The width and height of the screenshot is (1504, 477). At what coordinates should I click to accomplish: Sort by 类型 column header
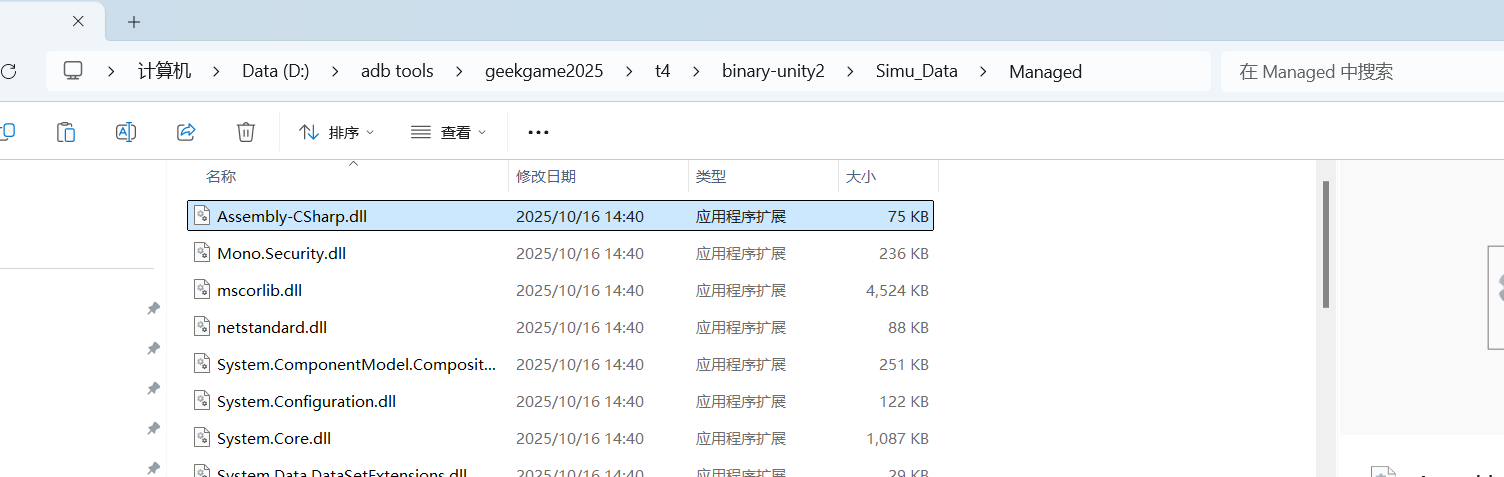click(x=711, y=176)
